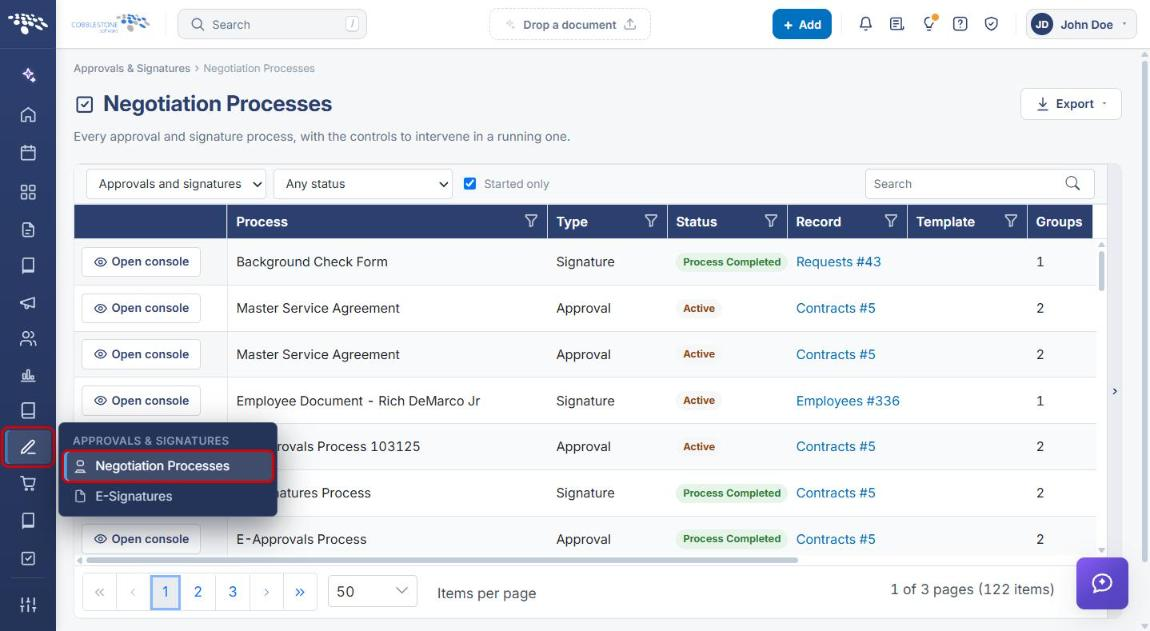Open the Requests #43 record link

[838, 262]
